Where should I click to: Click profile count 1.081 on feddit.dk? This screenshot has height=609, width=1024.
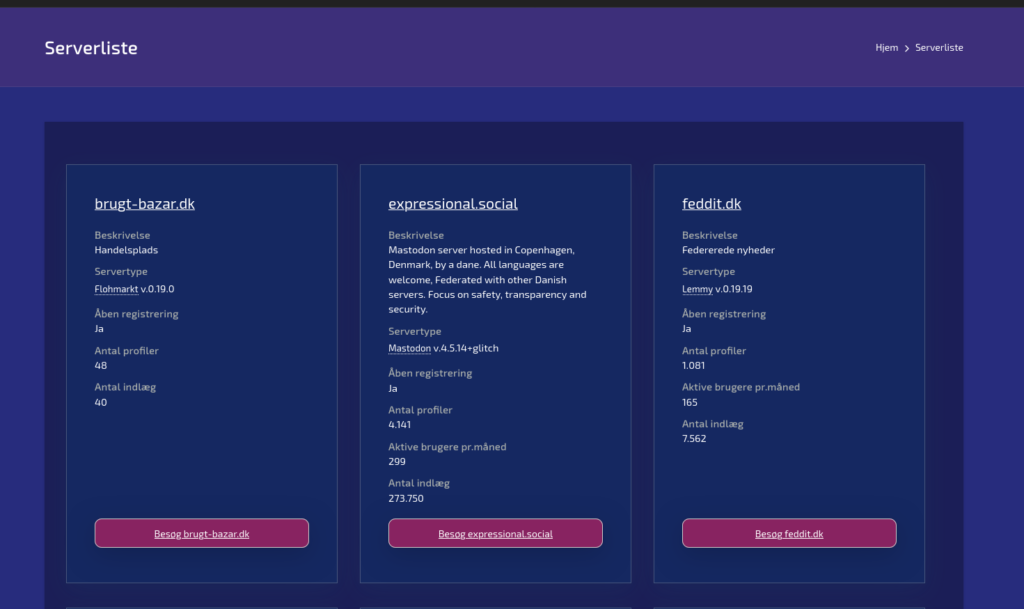pos(693,366)
